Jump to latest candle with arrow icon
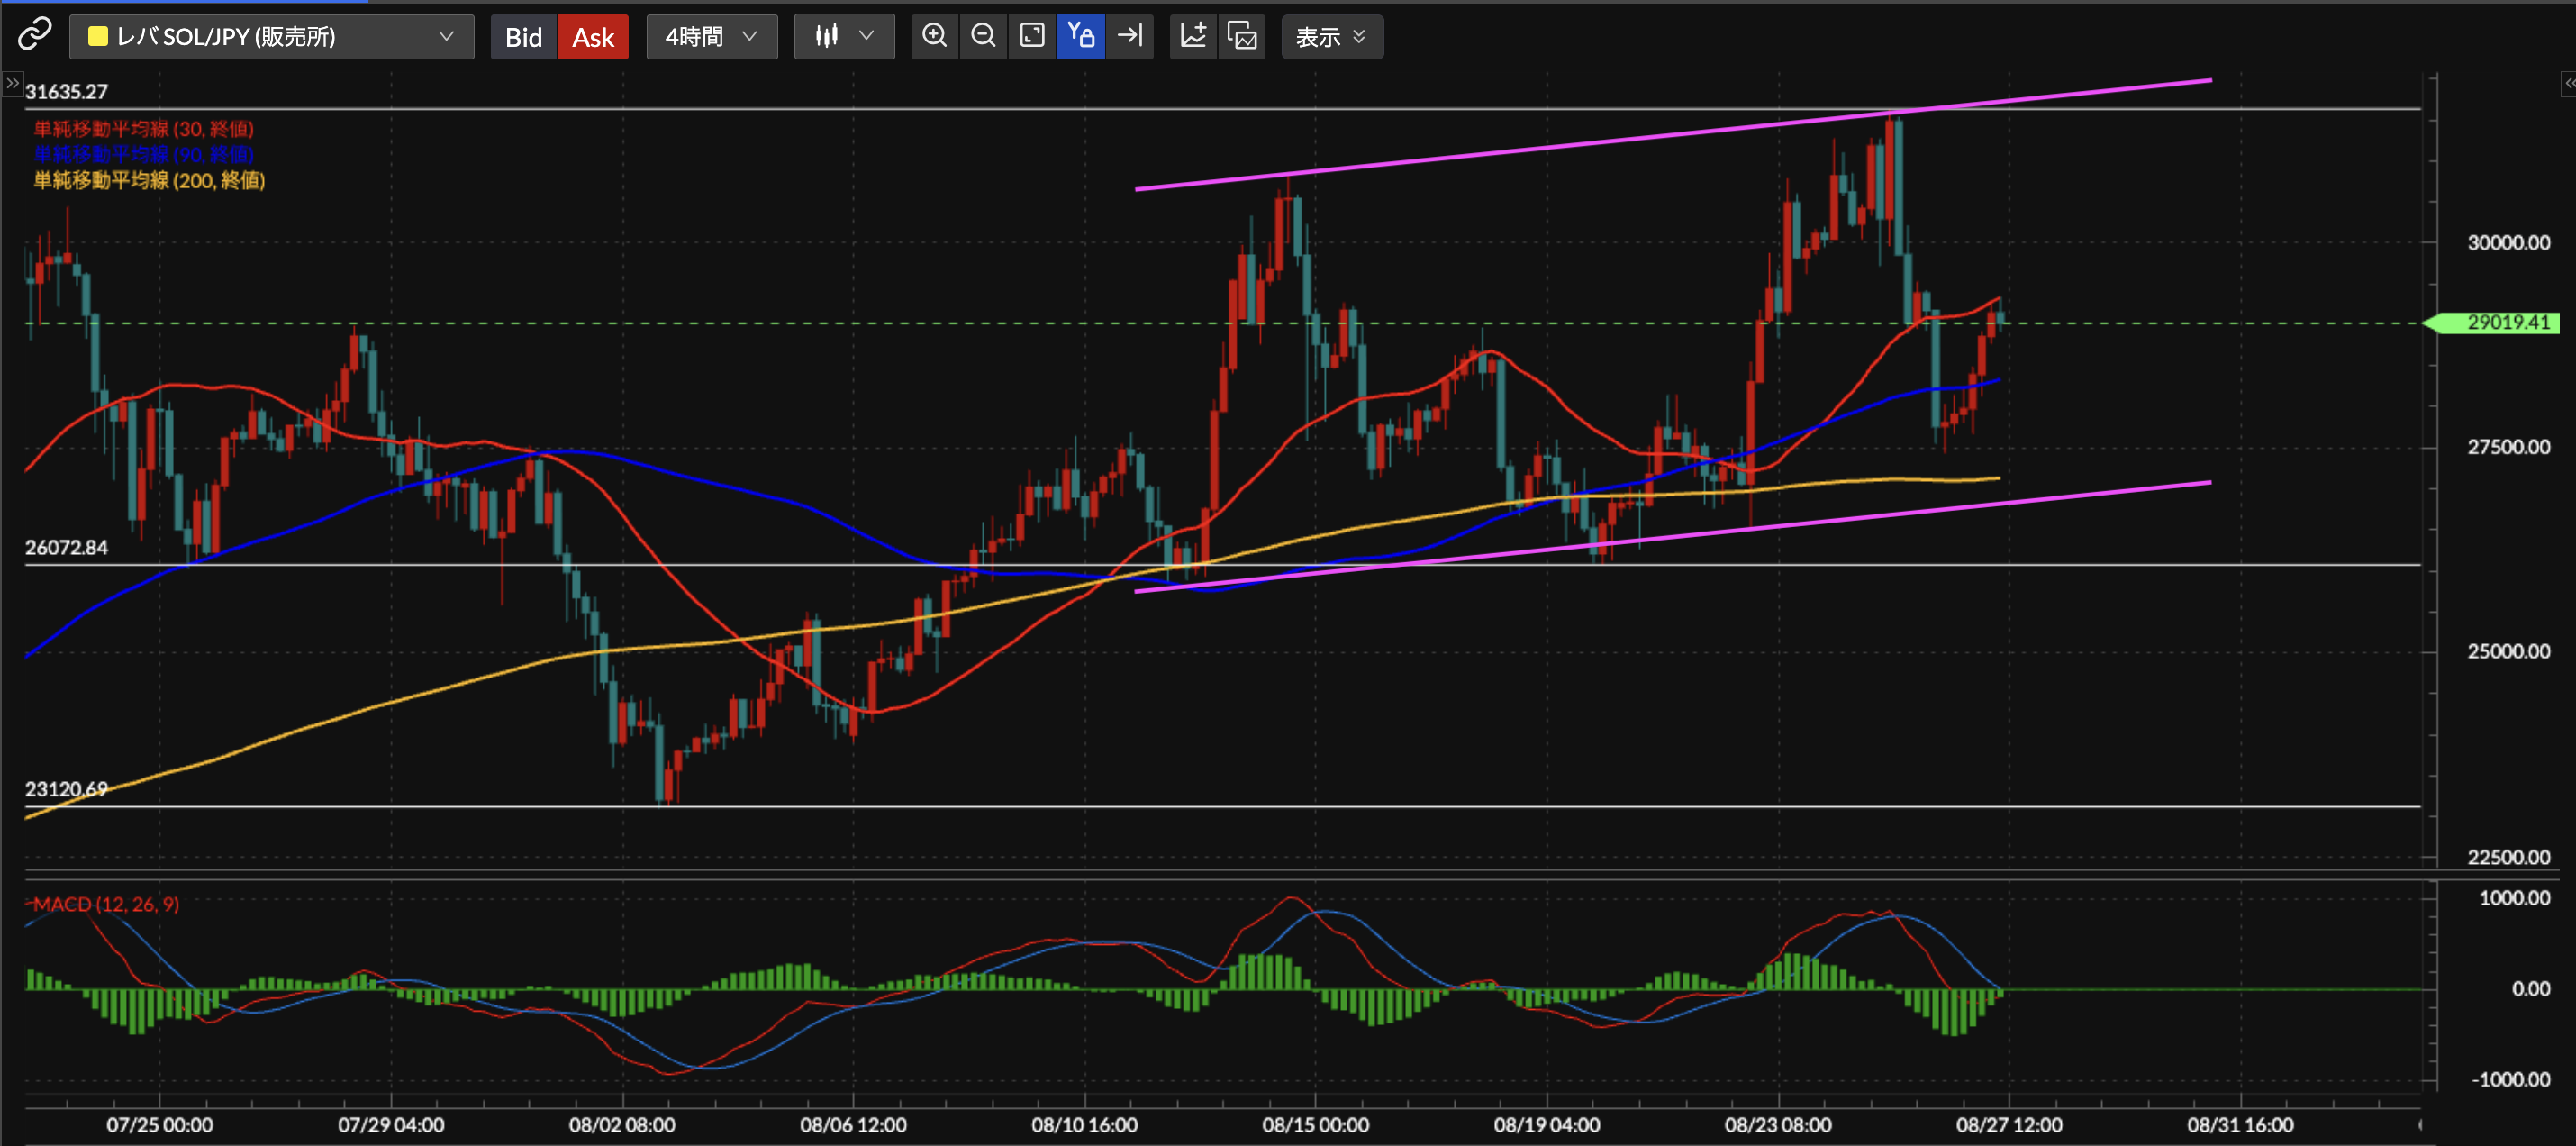 [1130, 36]
